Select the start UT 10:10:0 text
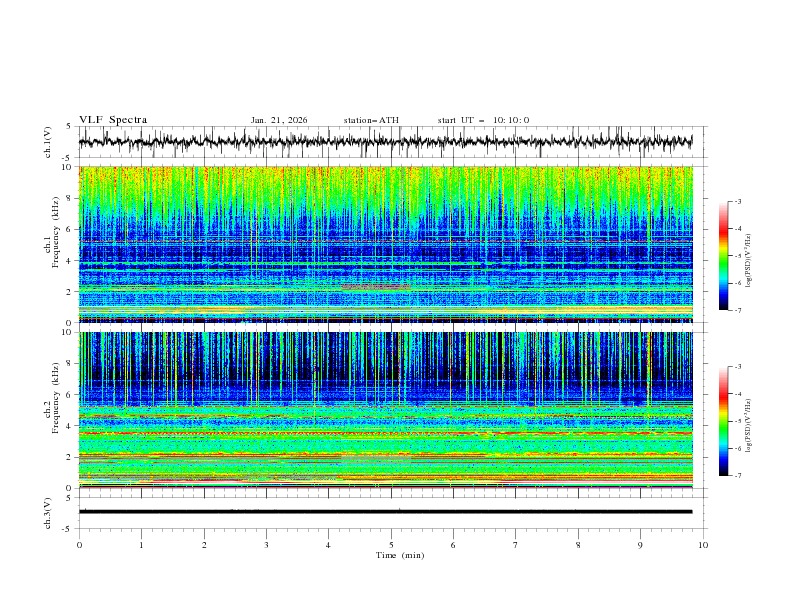Screen dimensions: 792x612 click(483, 120)
